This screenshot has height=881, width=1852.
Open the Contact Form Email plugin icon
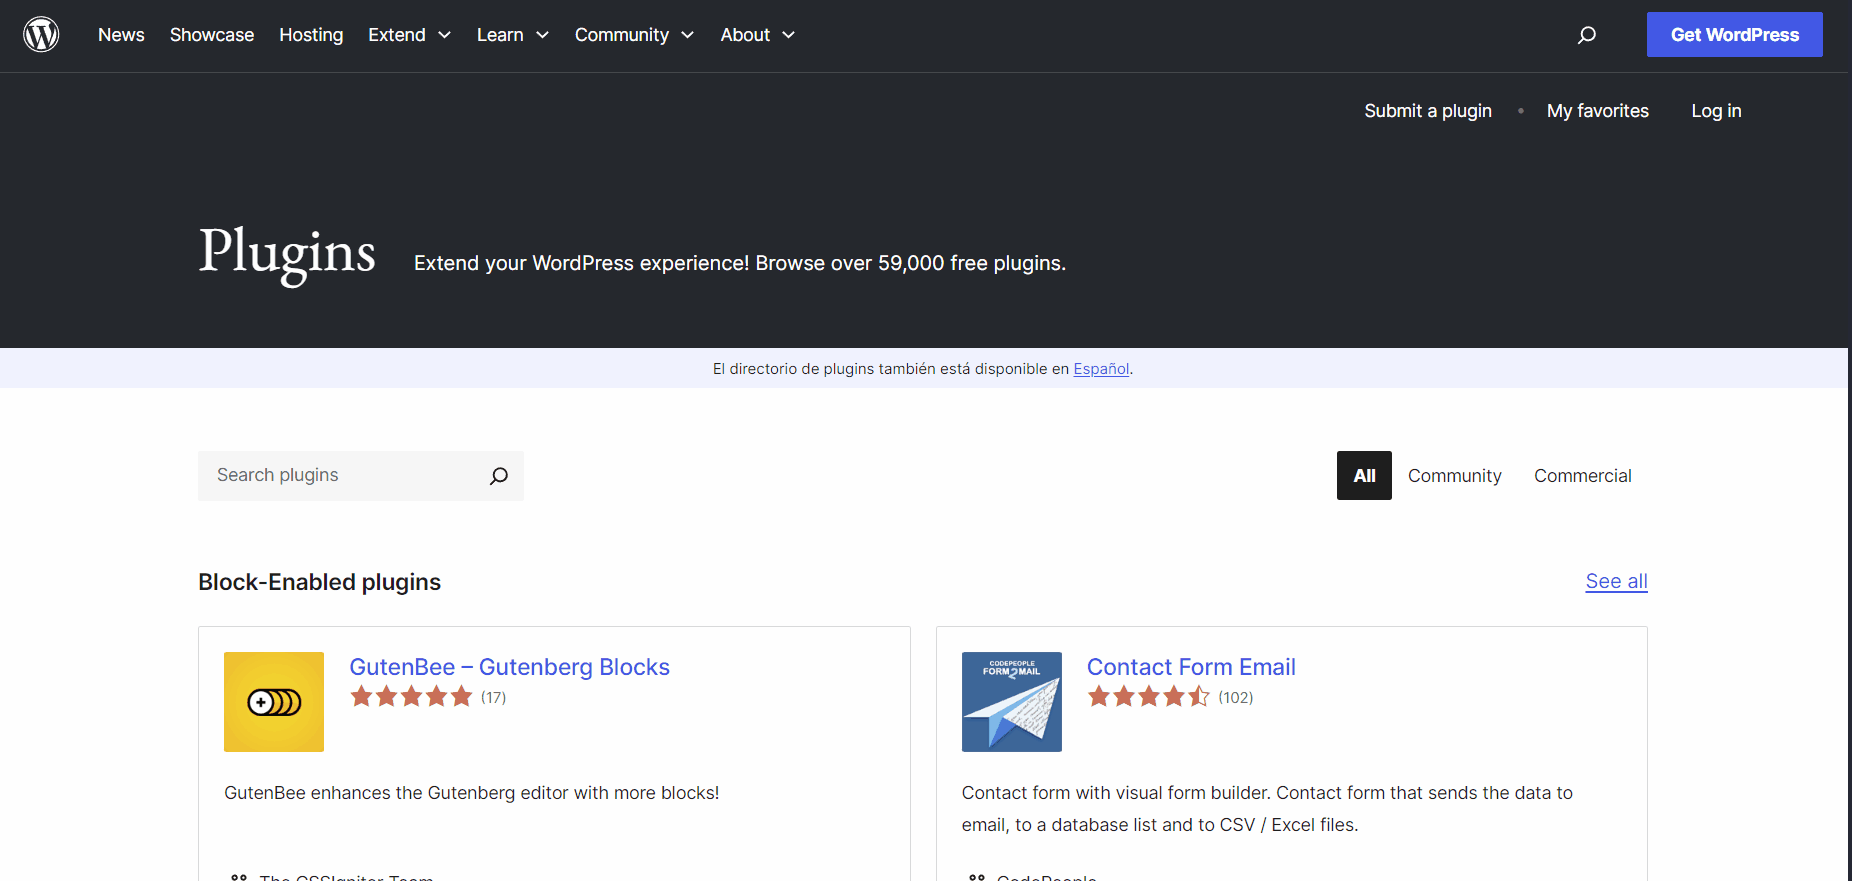(x=1011, y=702)
